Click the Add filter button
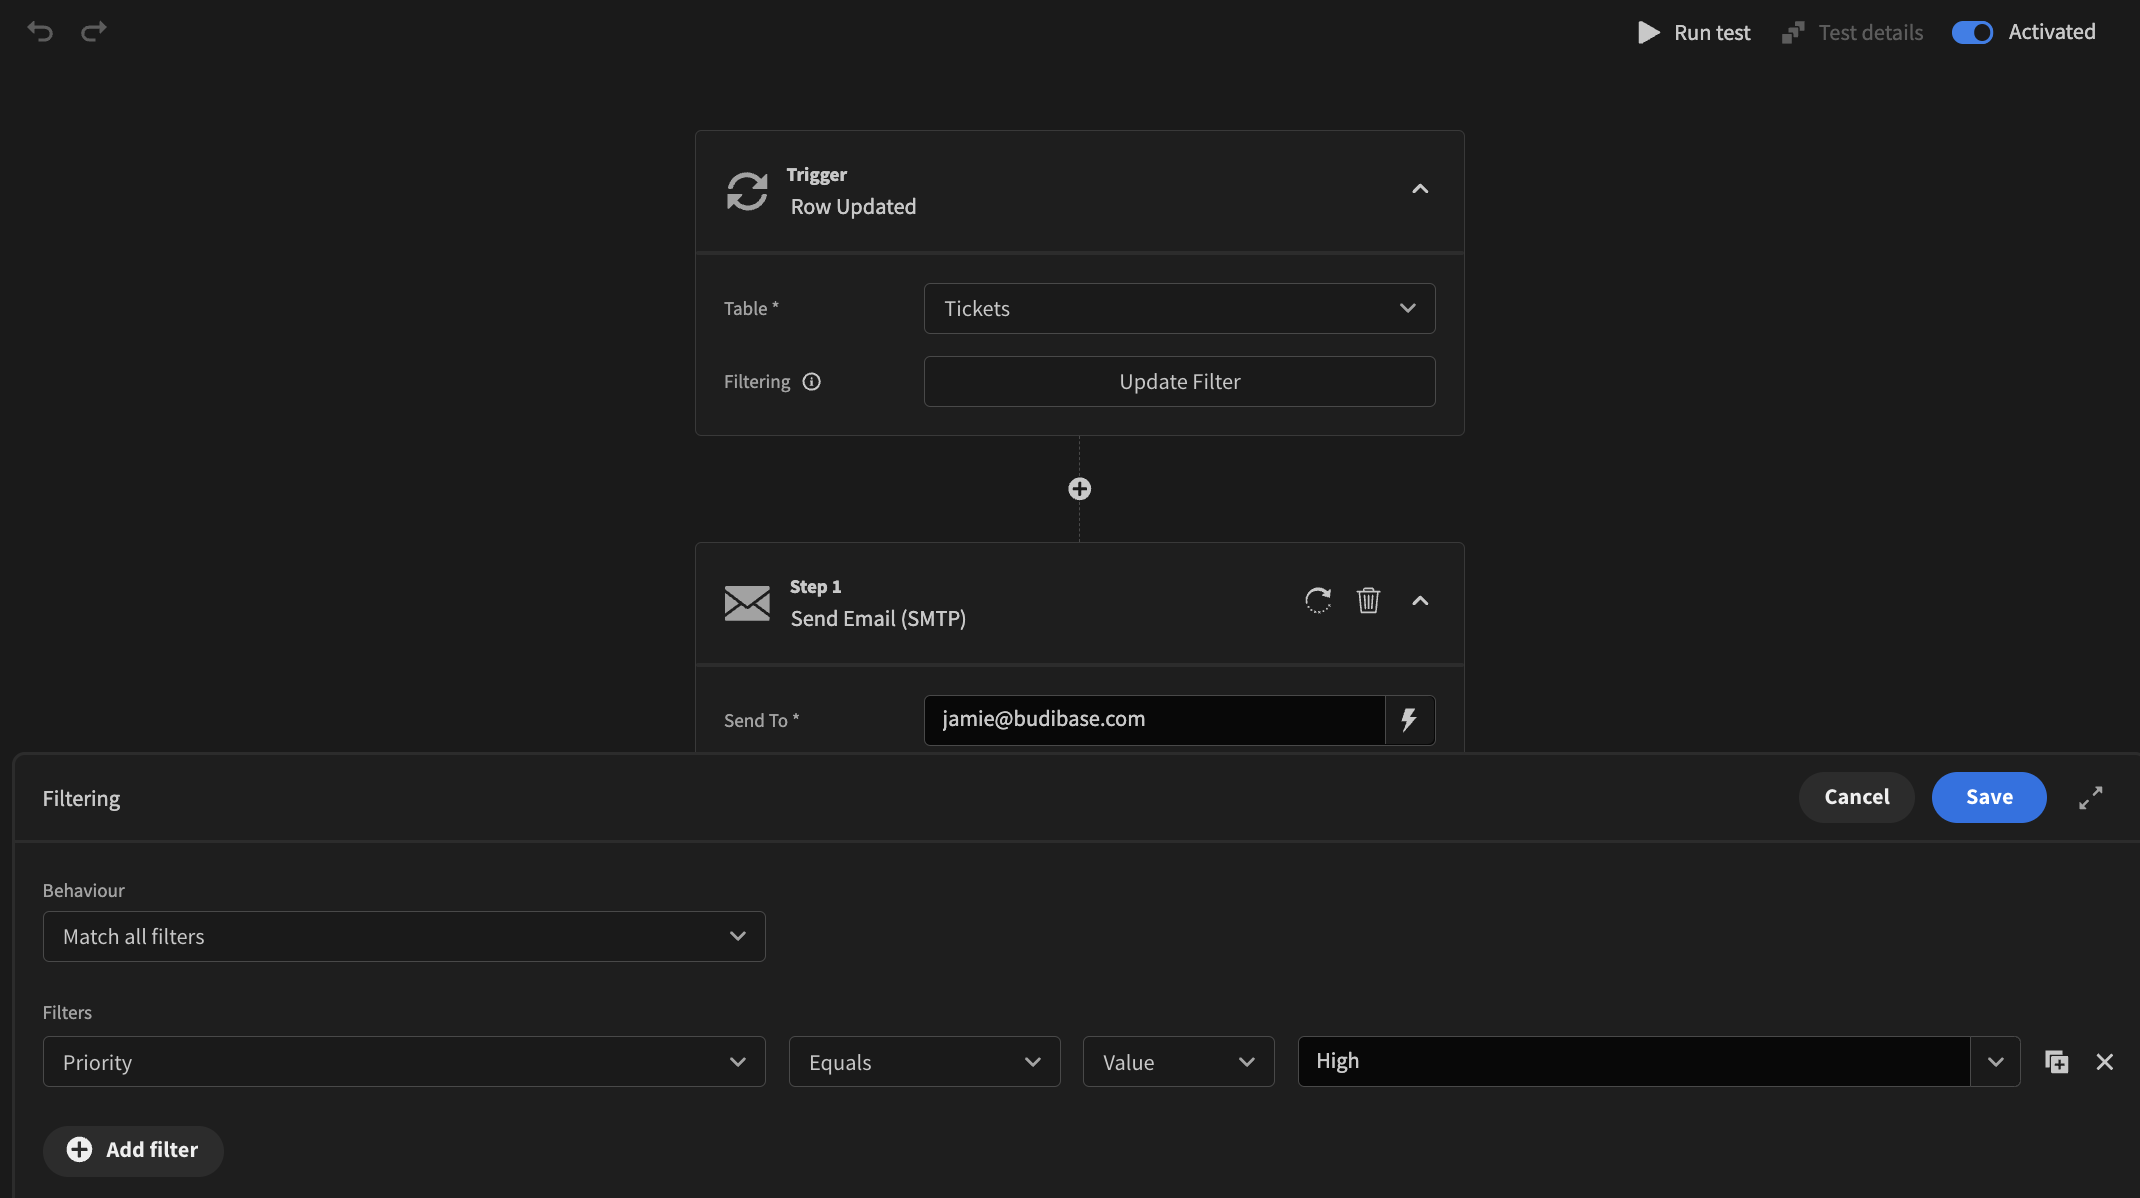Viewport: 2140px width, 1198px height. pos(133,1150)
